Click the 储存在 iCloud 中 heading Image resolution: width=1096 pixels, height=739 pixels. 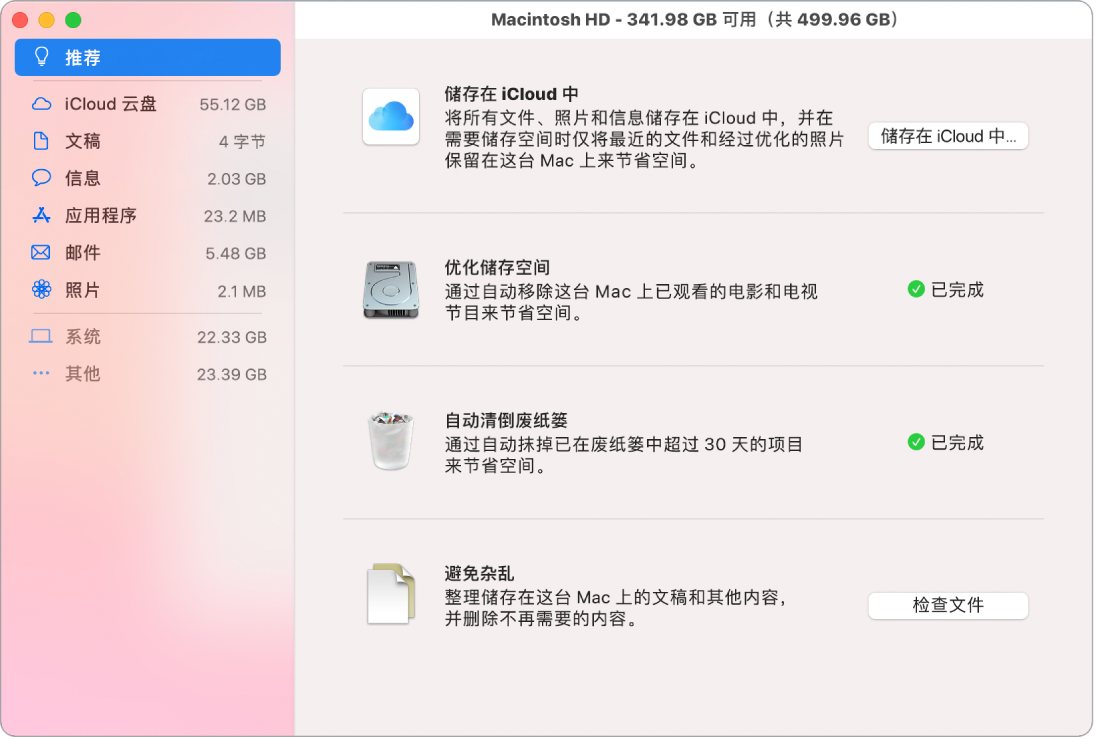click(x=511, y=94)
